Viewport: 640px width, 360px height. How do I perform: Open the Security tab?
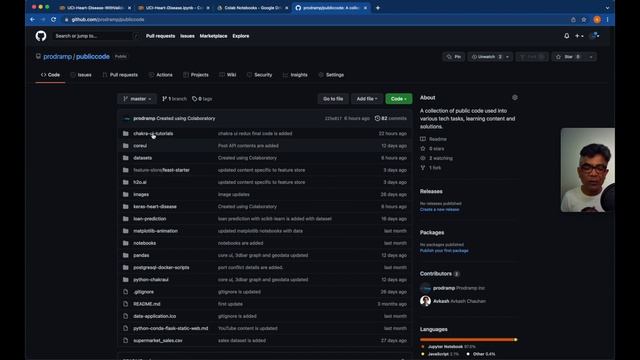click(259, 75)
